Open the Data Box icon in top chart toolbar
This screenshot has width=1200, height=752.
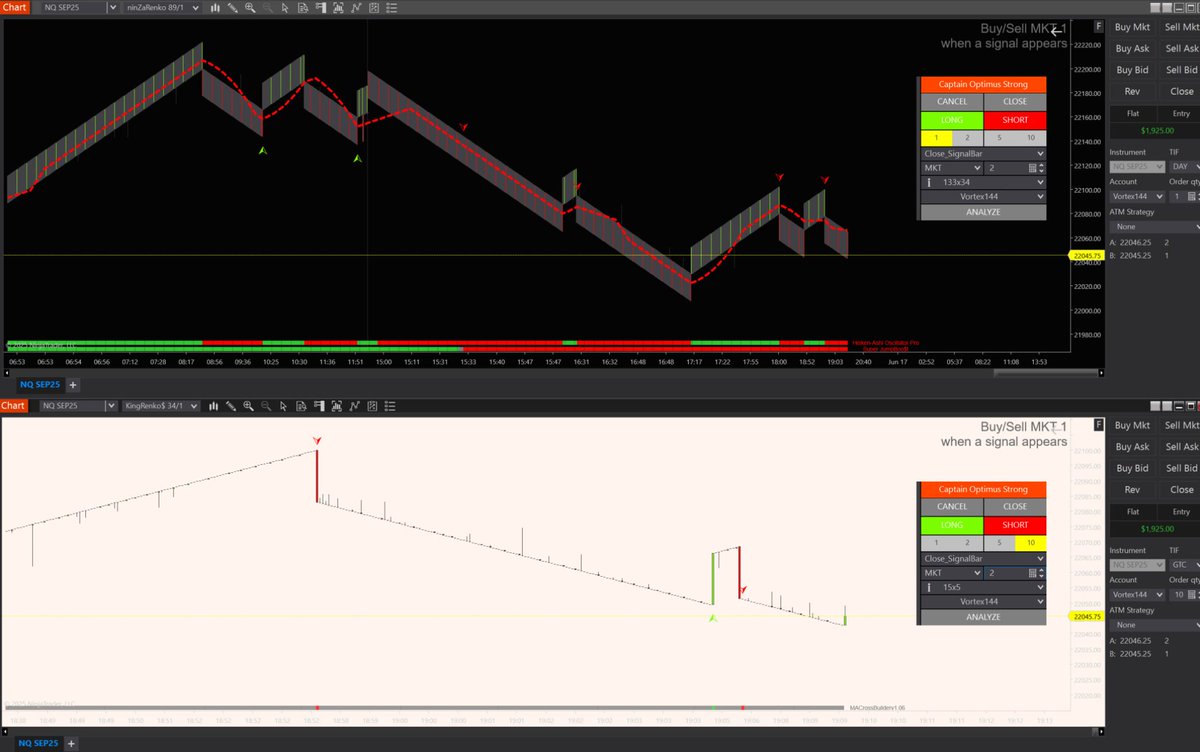pos(302,7)
